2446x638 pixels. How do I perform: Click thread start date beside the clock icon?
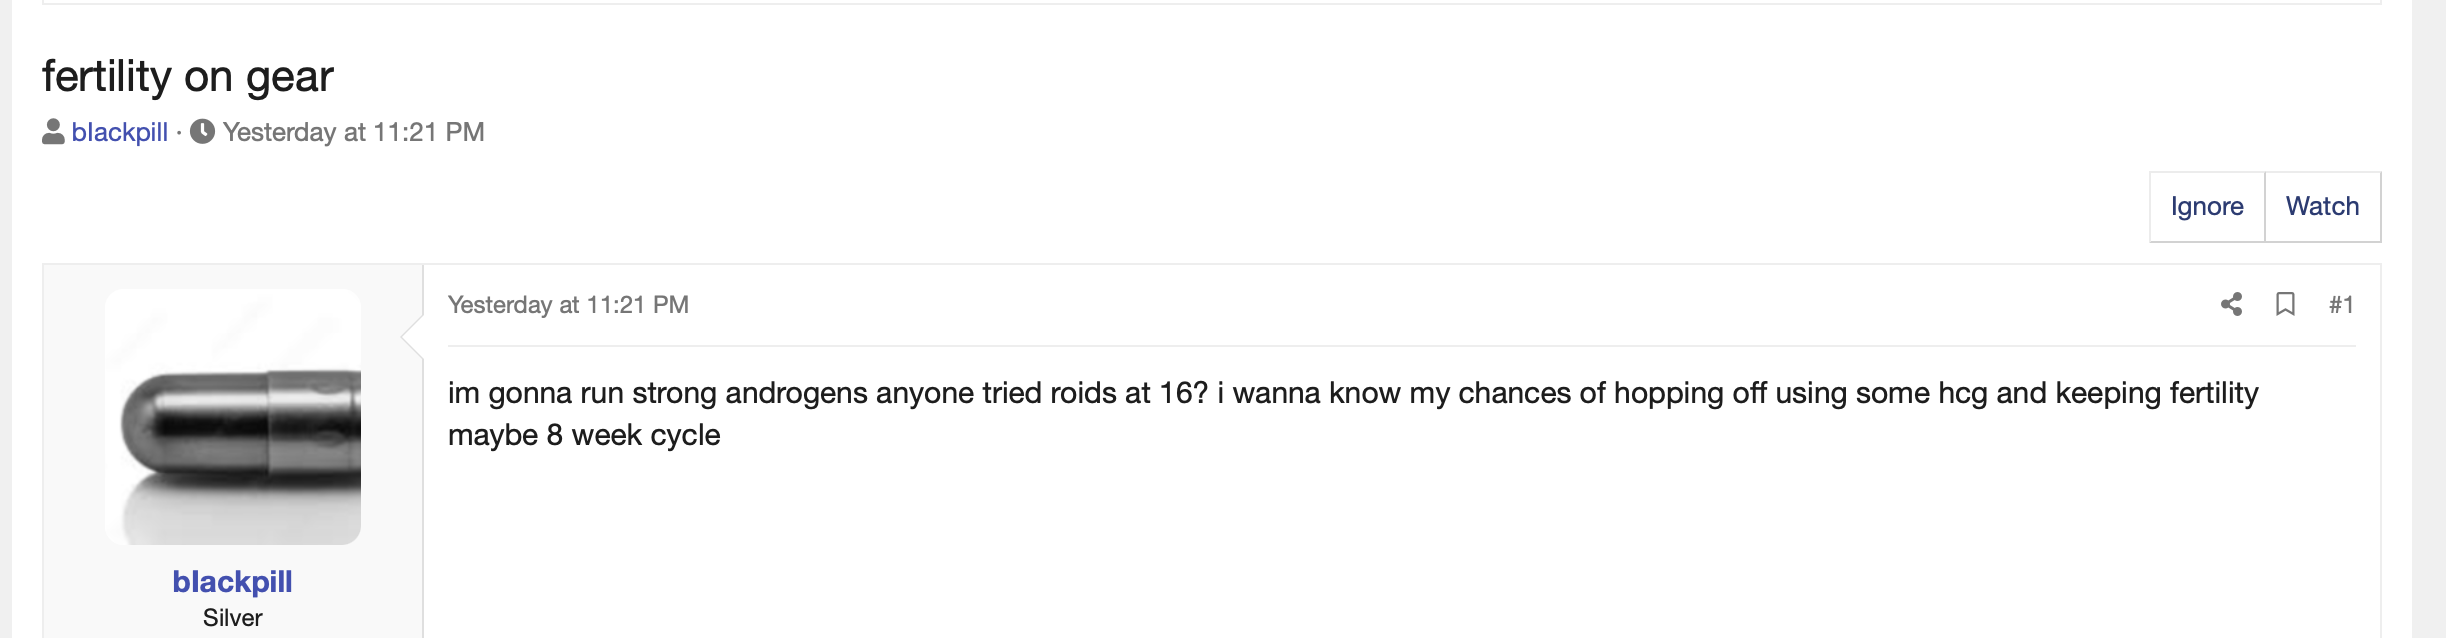[x=353, y=132]
